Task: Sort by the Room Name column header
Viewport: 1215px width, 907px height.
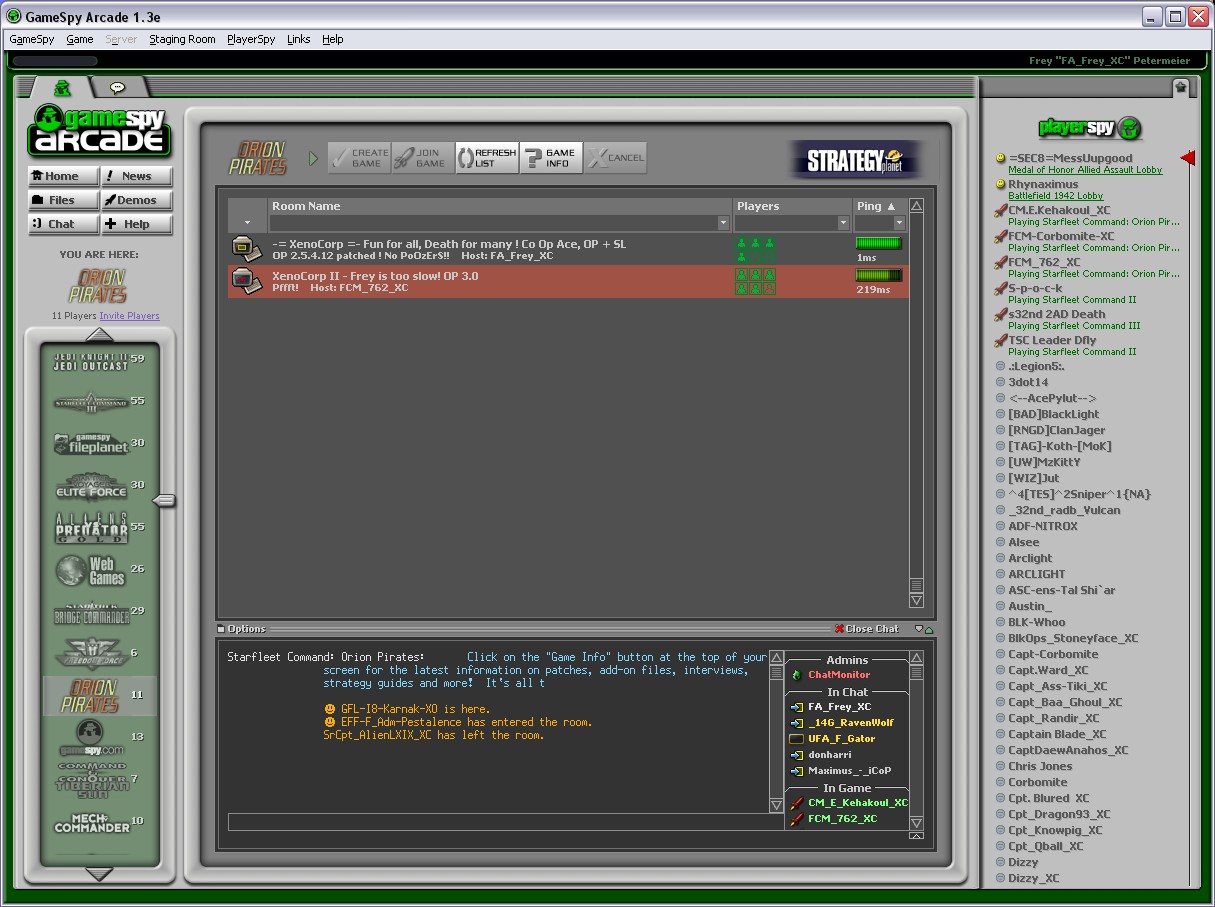Action: 500,206
